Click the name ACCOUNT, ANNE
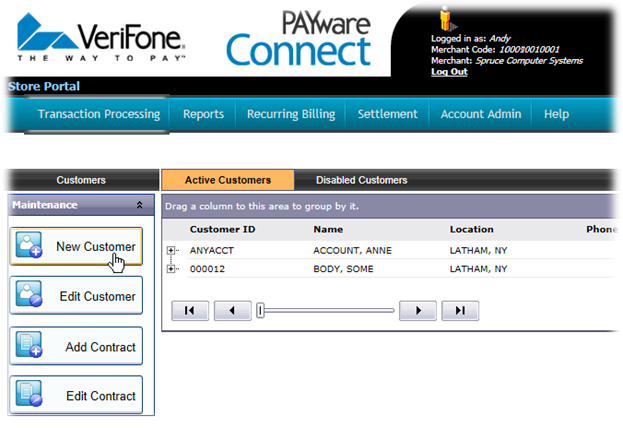 [352, 250]
